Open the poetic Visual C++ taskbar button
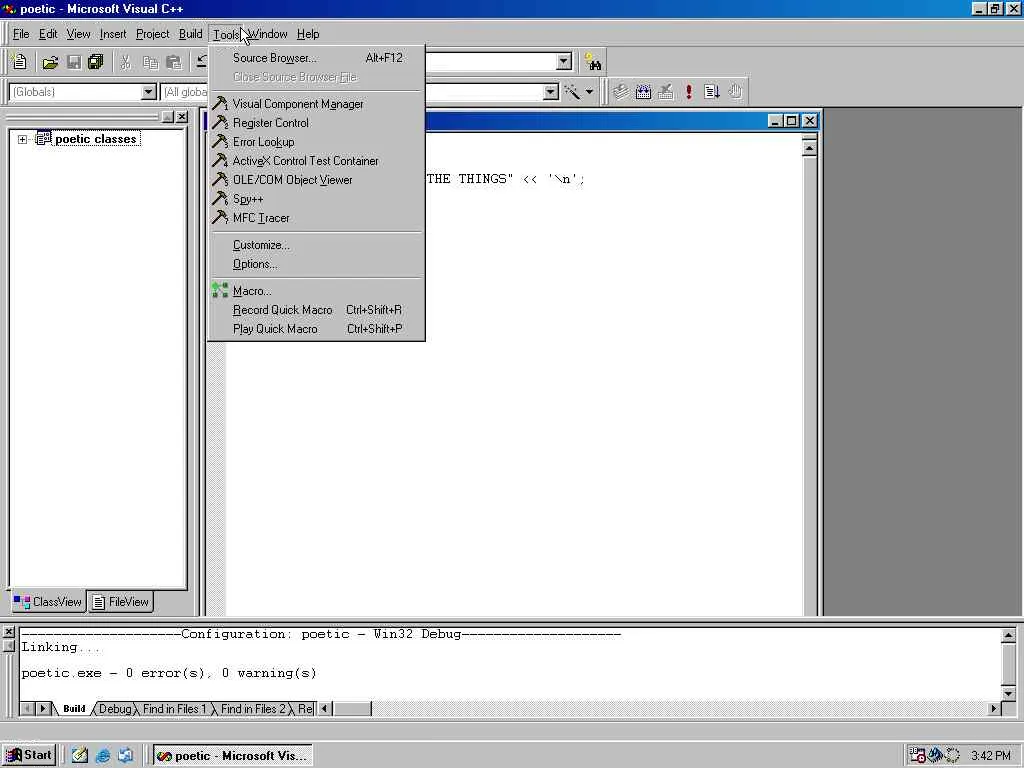The image size is (1024, 768). click(x=232, y=756)
